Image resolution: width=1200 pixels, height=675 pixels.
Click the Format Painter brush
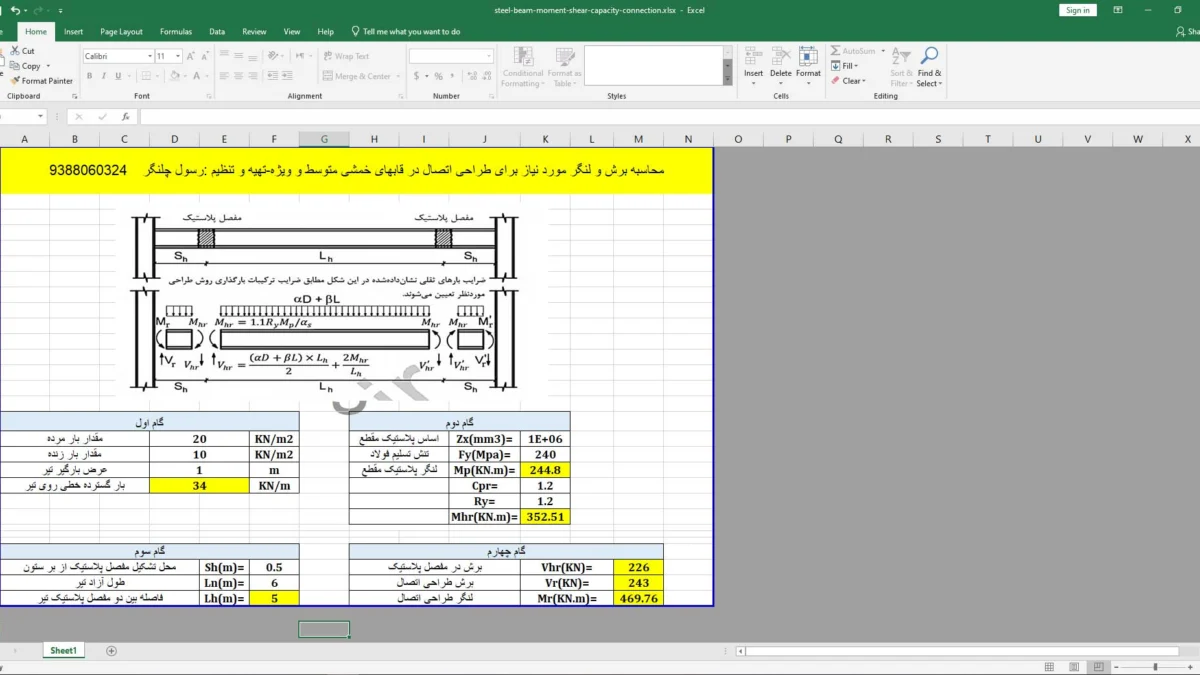click(14, 81)
